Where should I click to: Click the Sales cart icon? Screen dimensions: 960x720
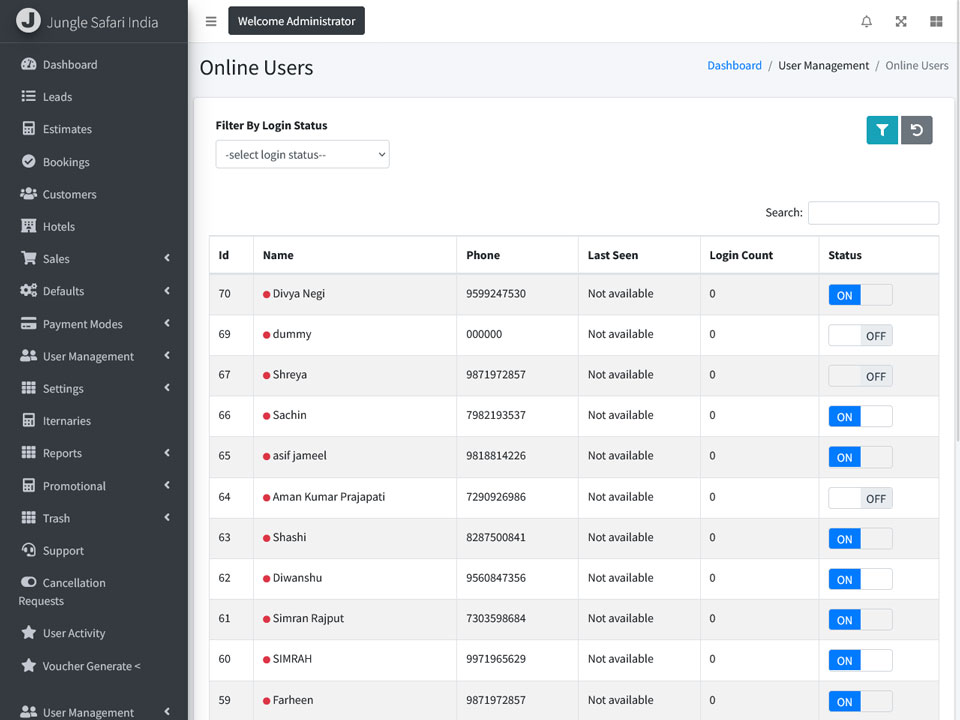click(28, 258)
